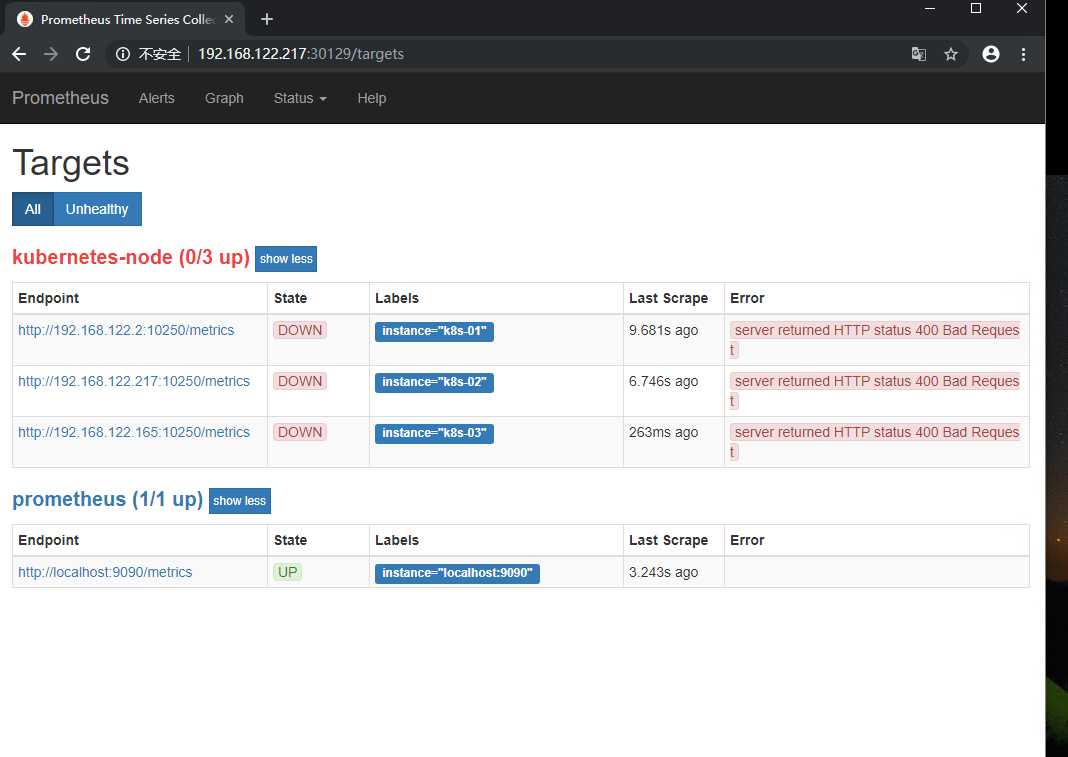Click the Last Scrape header in kubernetes-node table

coord(668,298)
